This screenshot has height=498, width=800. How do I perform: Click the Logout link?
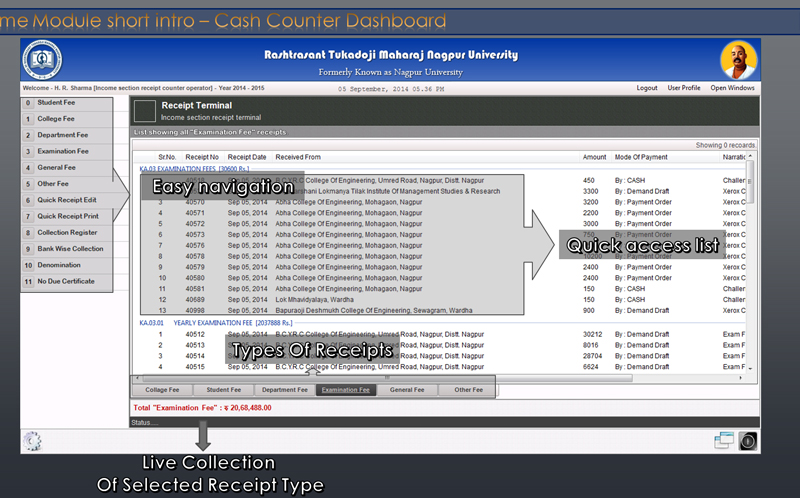(647, 88)
